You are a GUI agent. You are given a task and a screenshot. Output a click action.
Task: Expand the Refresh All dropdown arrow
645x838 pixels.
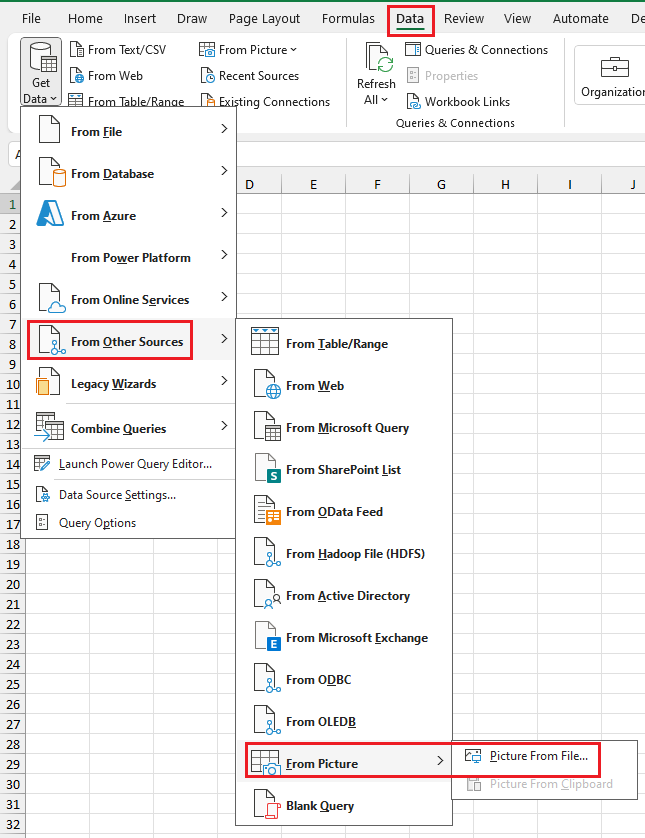tap(384, 100)
